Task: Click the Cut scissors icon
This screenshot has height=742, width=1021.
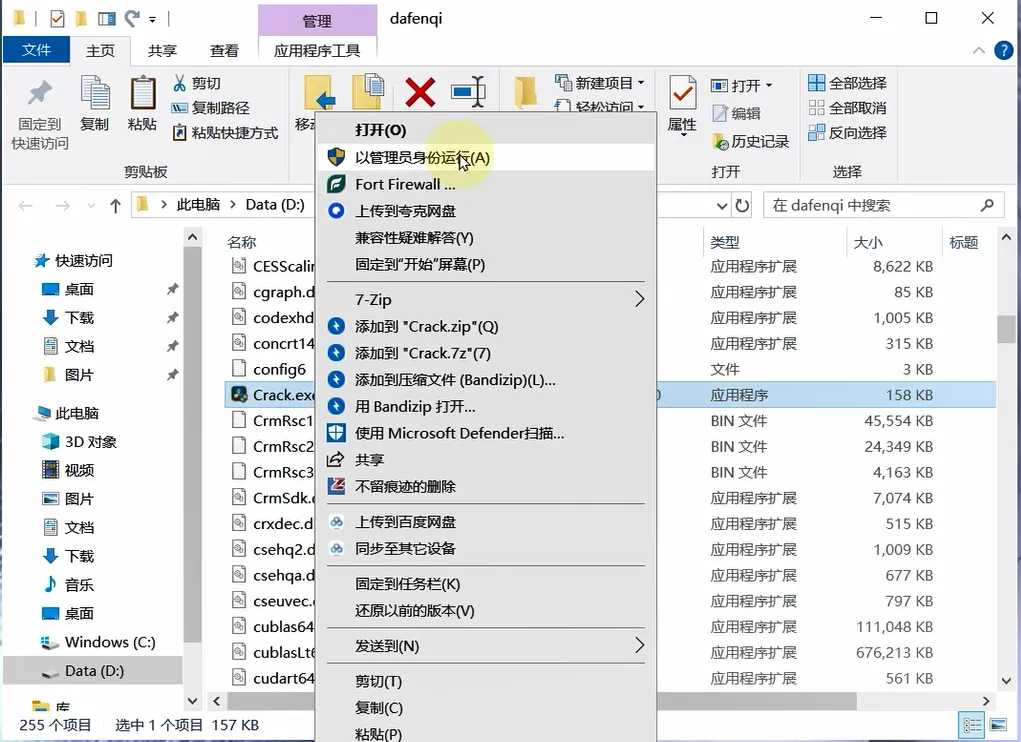Action: click(180, 83)
